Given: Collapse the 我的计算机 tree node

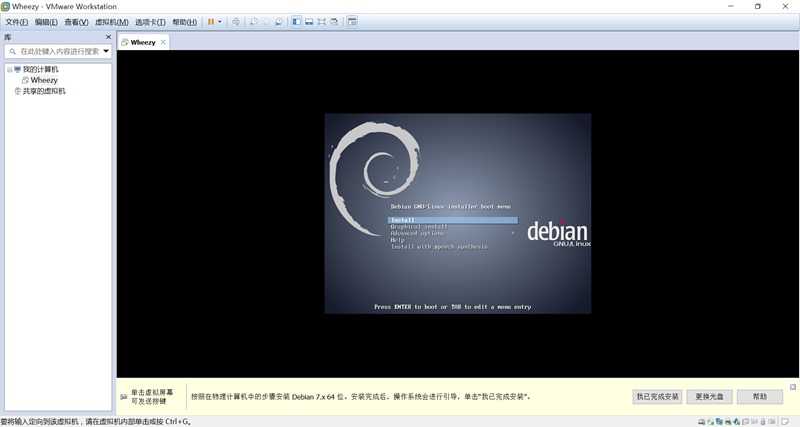Looking at the screenshot, I should pos(9,69).
